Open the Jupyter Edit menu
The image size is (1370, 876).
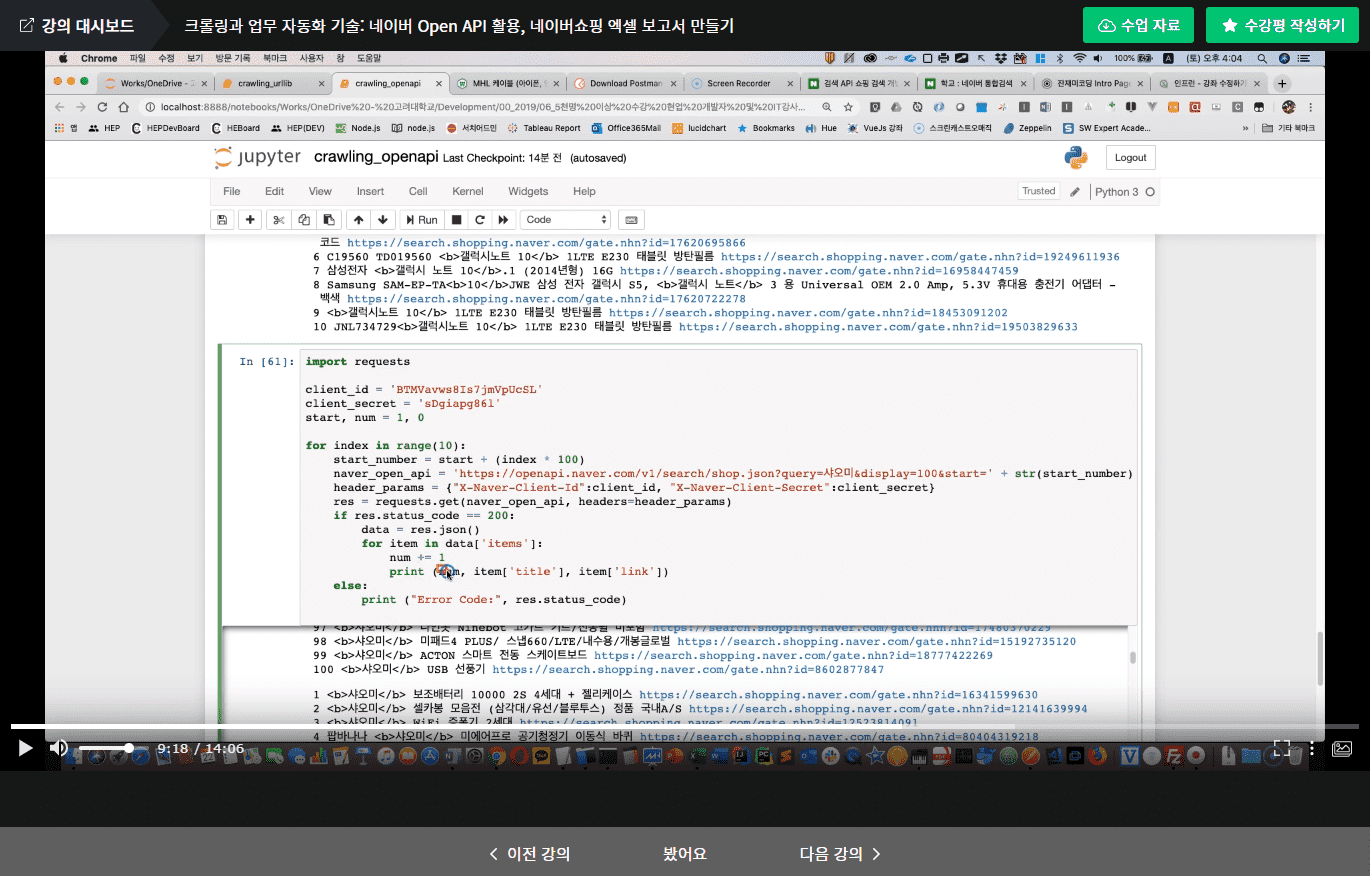274,191
